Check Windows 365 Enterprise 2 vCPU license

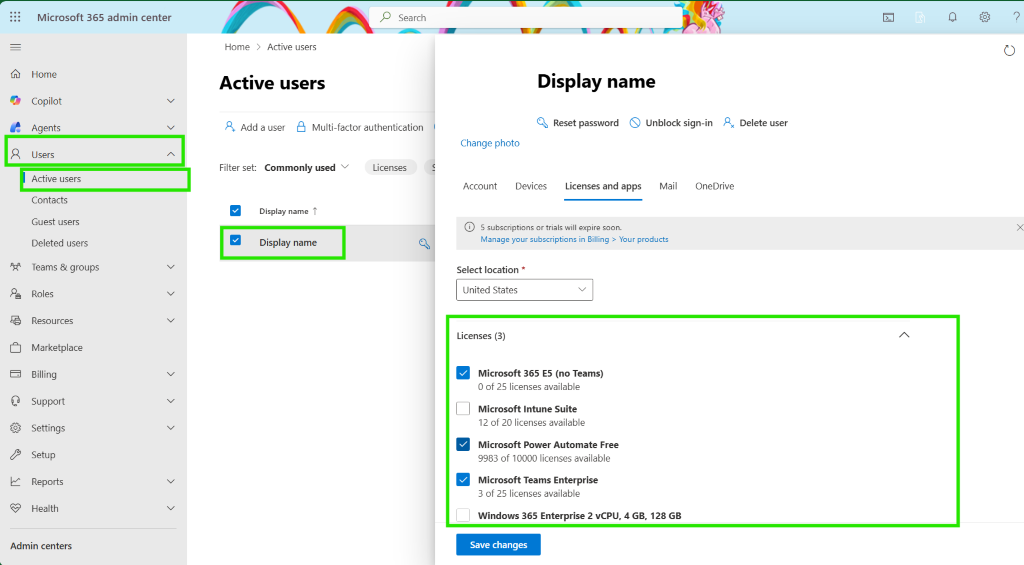(x=463, y=515)
